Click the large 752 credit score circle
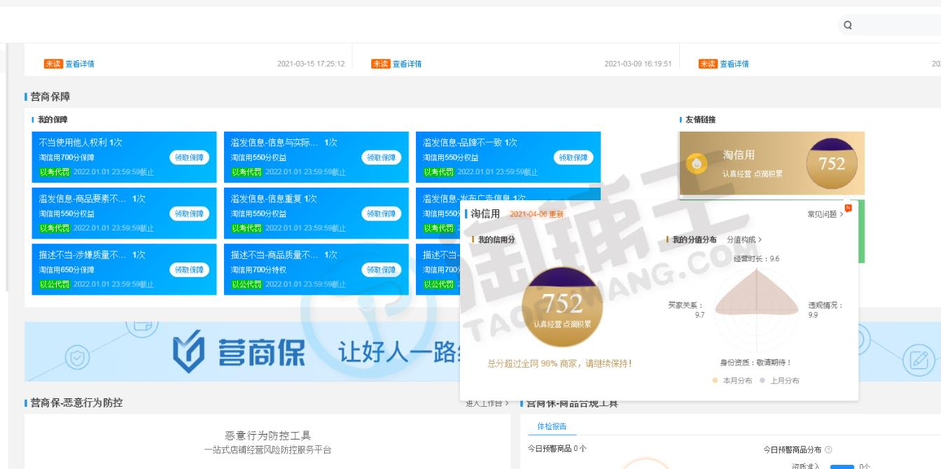Viewport: 941px width, 469px height. tap(560, 306)
